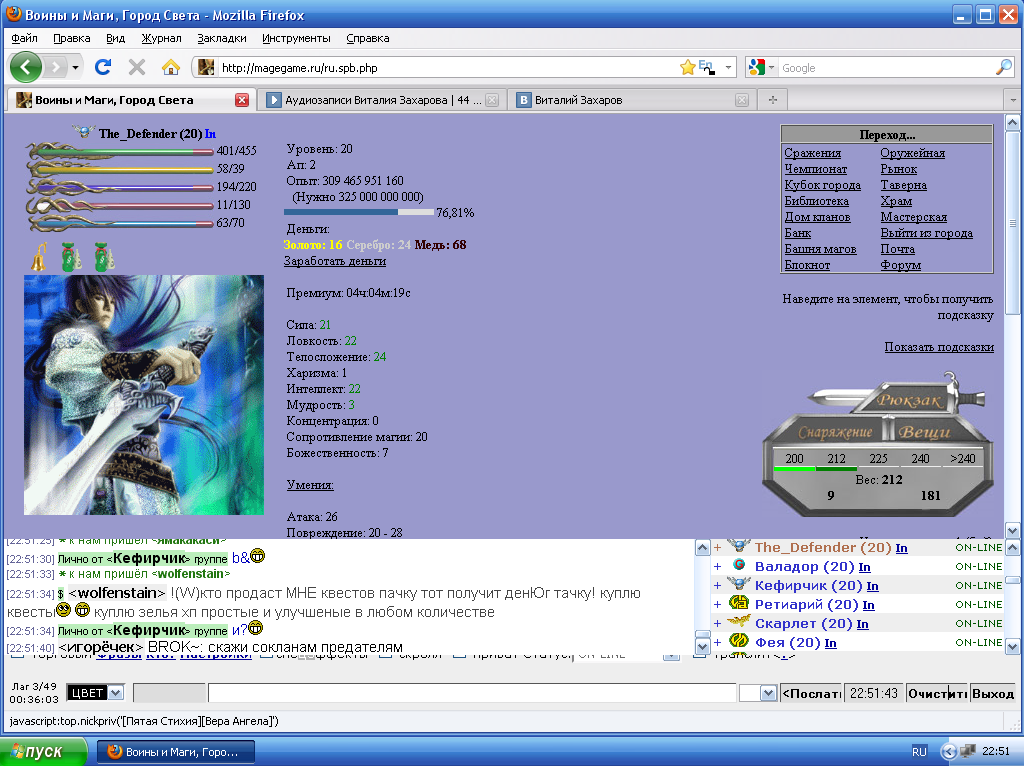Open the Home page icon
The image size is (1024, 768).
click(x=171, y=67)
